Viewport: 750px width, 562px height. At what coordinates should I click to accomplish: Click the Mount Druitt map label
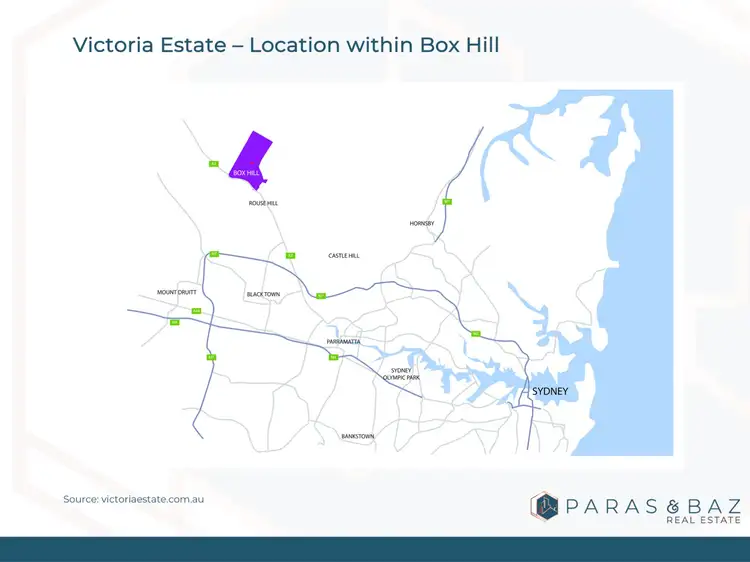click(x=177, y=292)
